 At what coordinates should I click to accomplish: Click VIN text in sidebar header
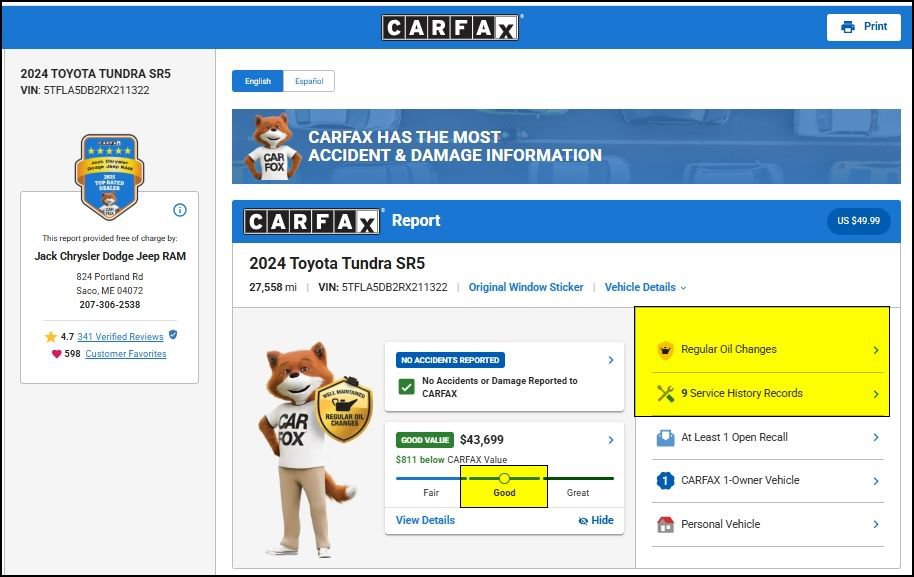[85, 90]
